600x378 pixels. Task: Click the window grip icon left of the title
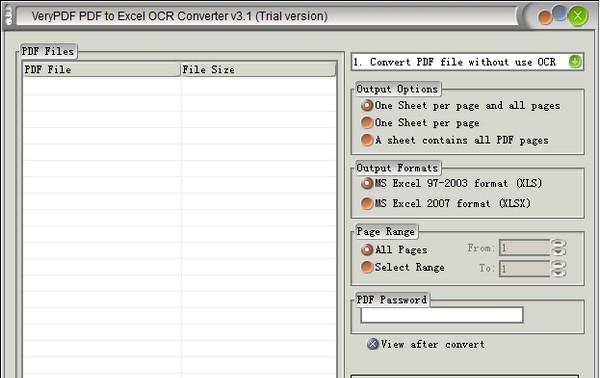[x=8, y=16]
